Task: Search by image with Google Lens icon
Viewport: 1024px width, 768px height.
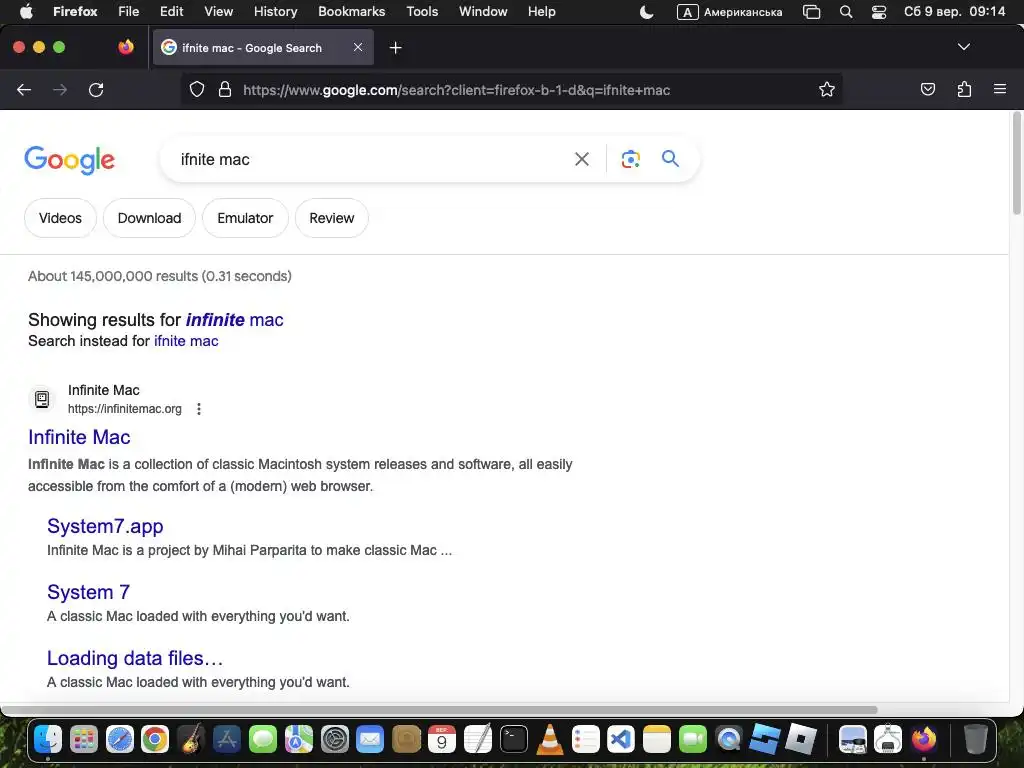Action: tap(630, 159)
